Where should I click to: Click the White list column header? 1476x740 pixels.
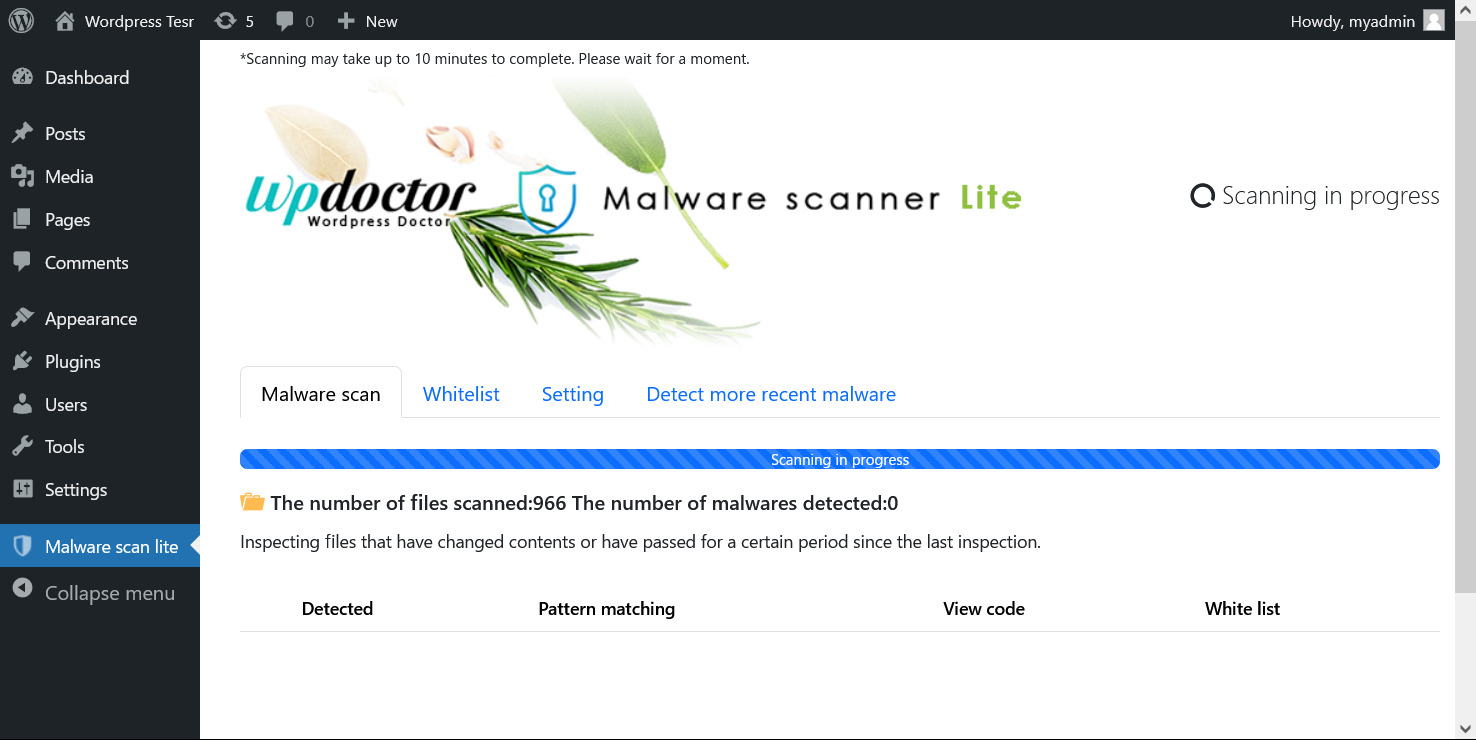[1243, 608]
